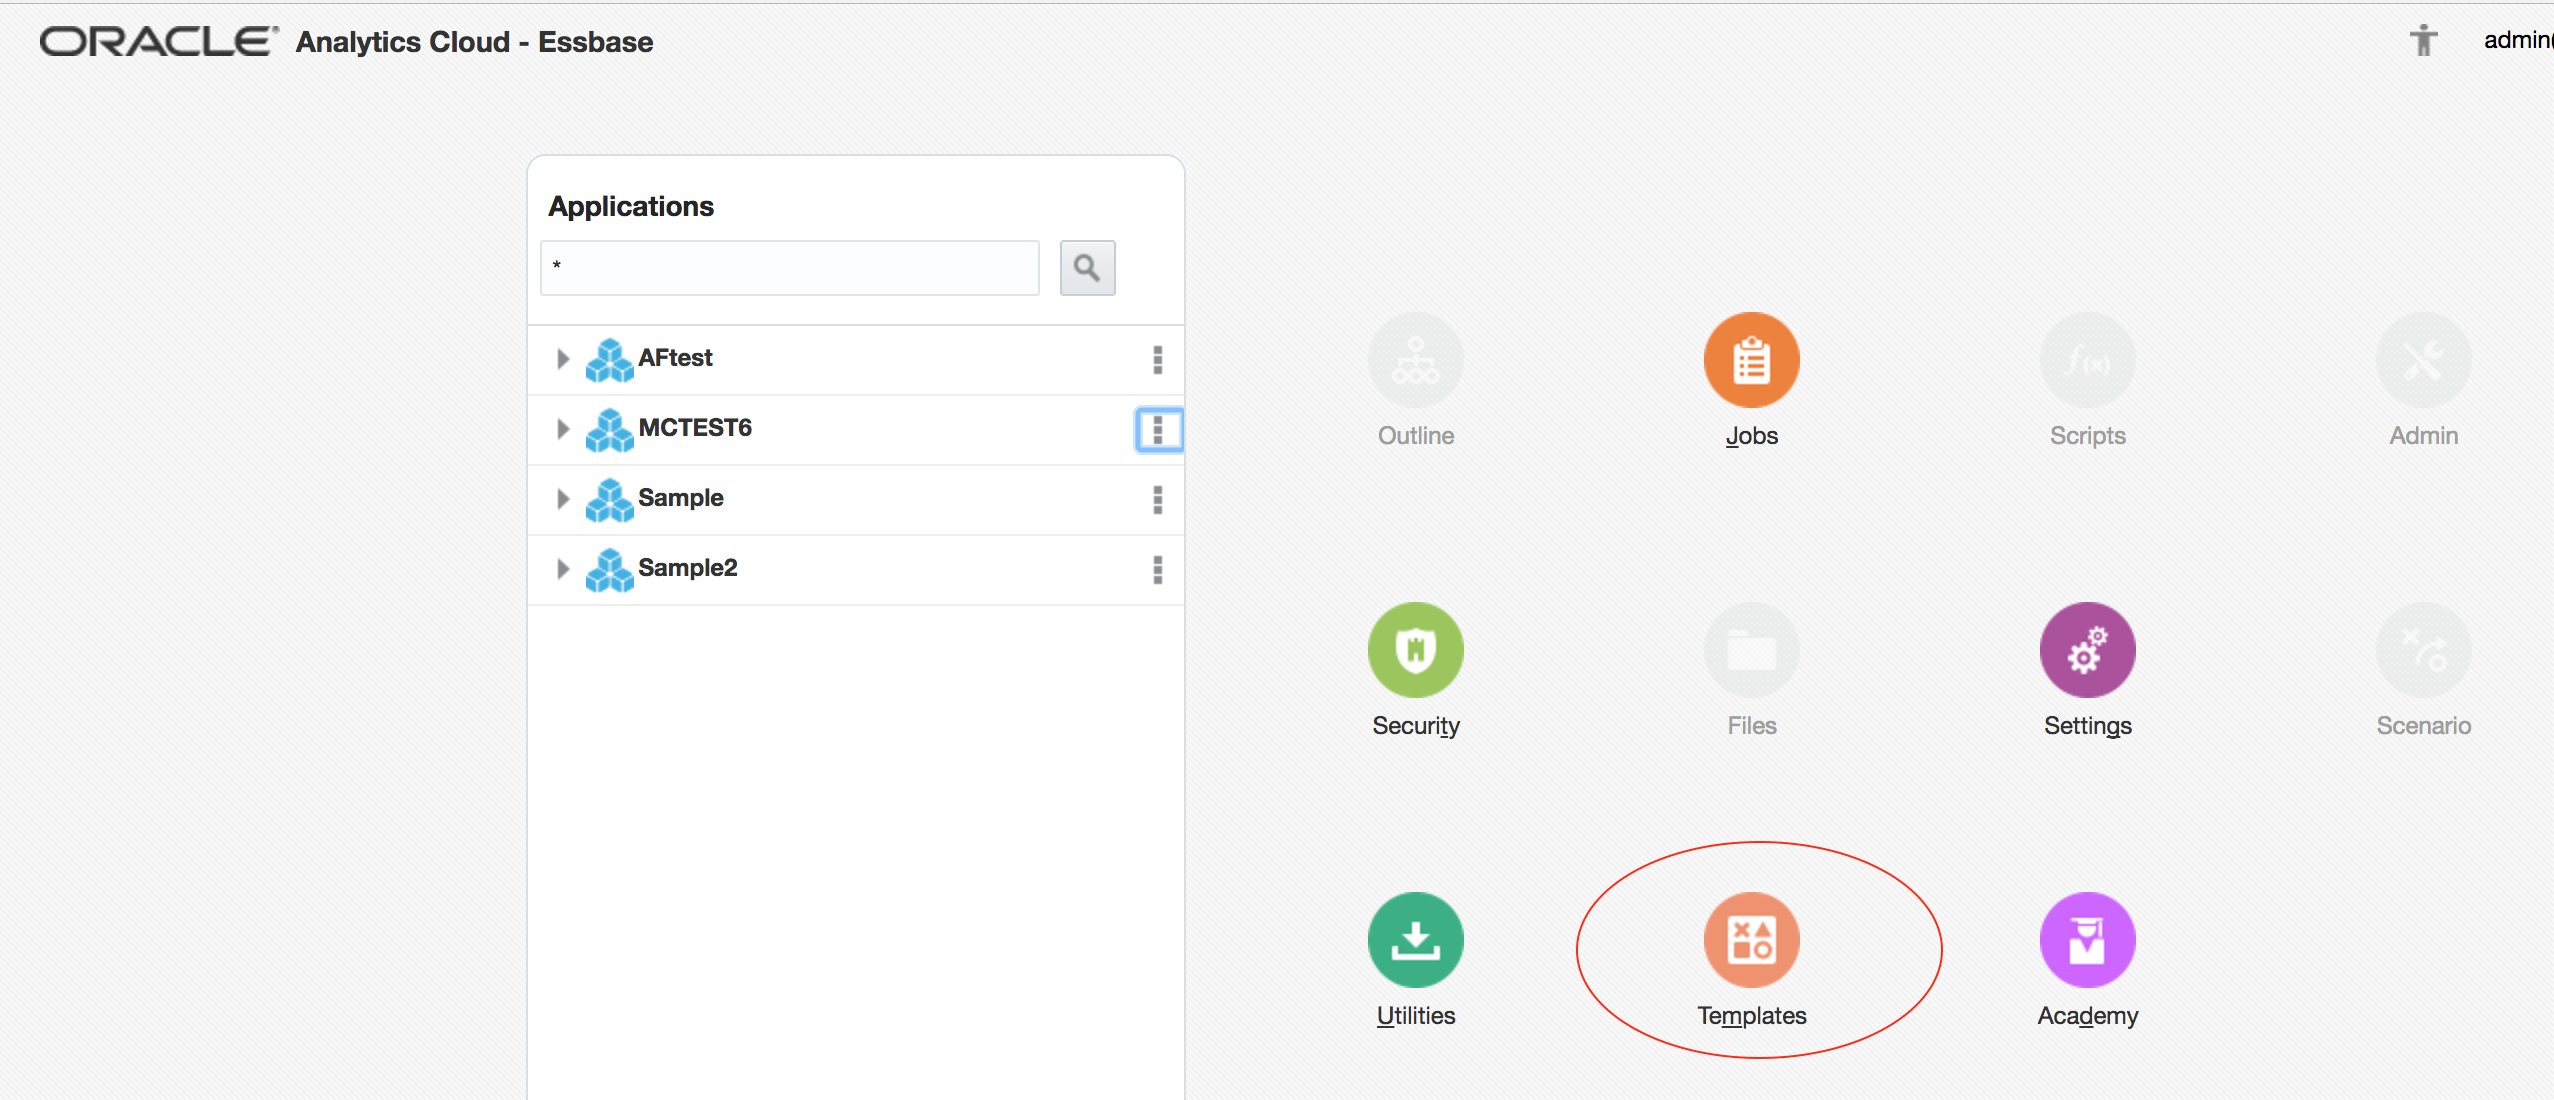Expand the MCTEST6 application node
The width and height of the screenshot is (2554, 1100).
(563, 429)
